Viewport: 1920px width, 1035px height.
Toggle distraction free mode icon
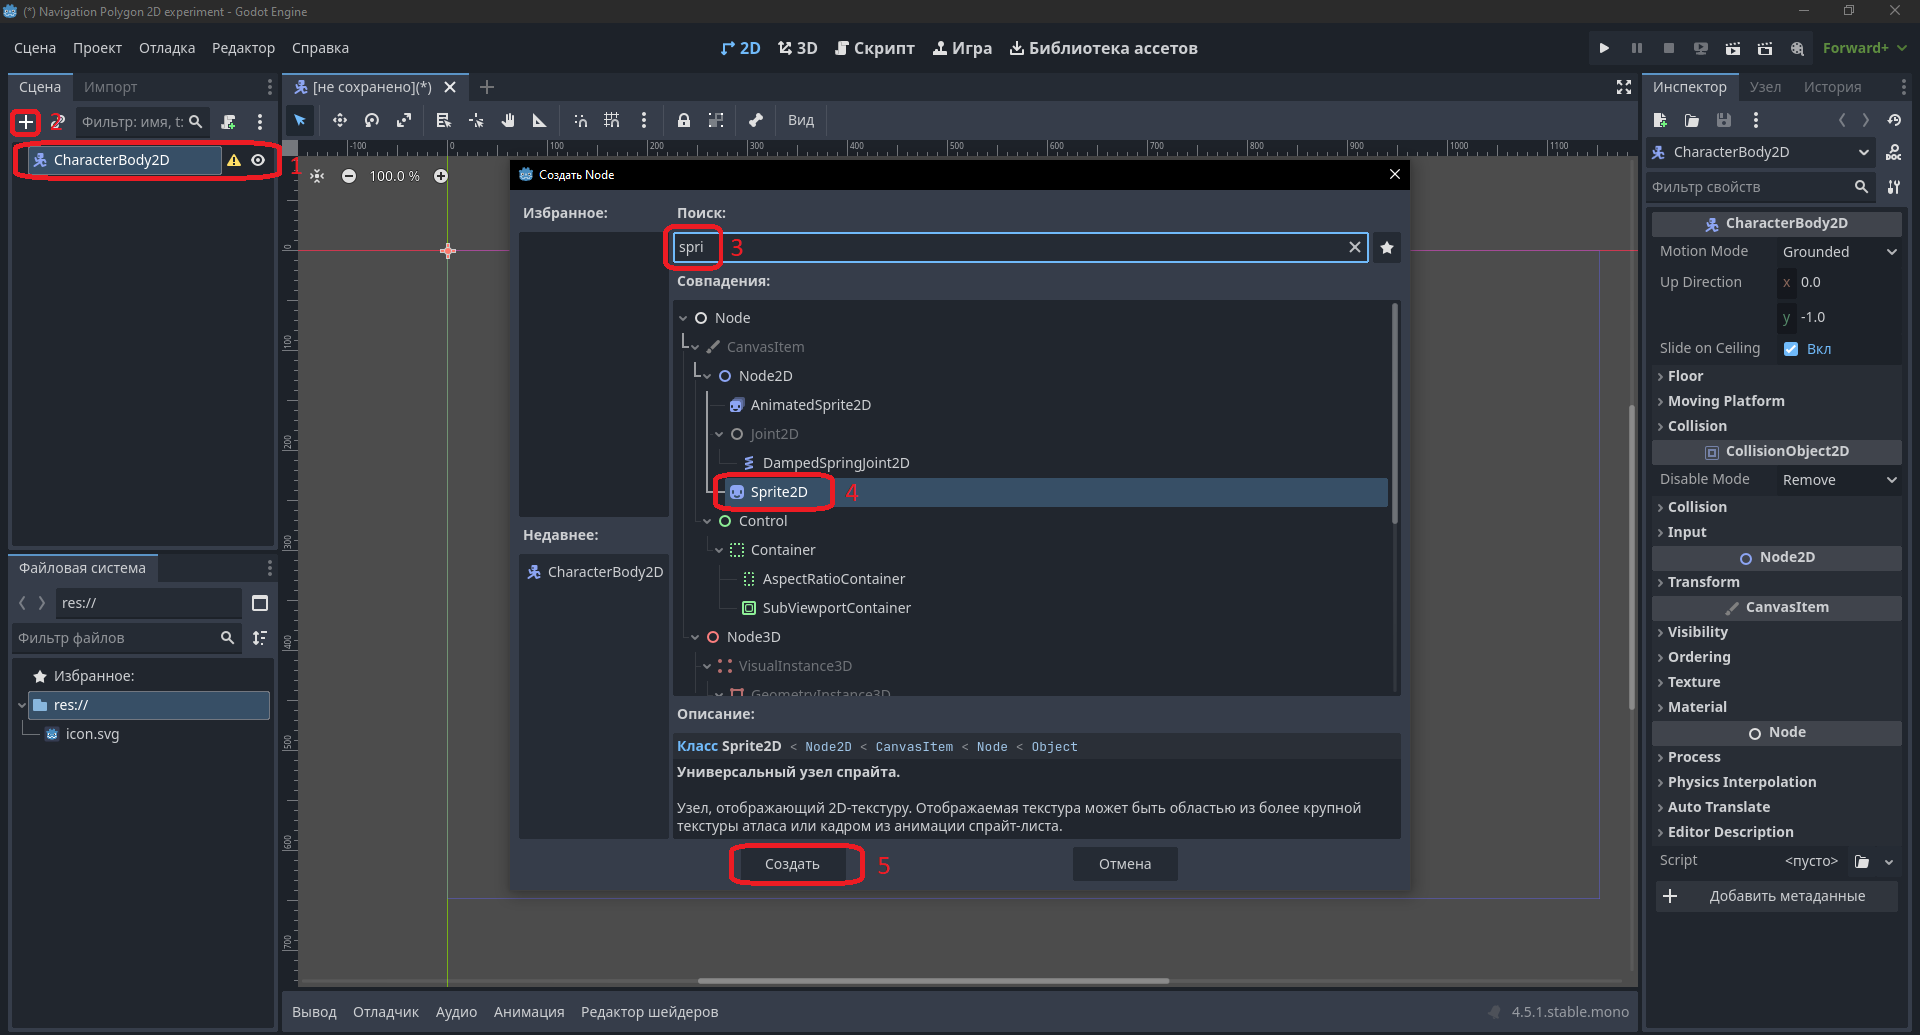point(1624,87)
